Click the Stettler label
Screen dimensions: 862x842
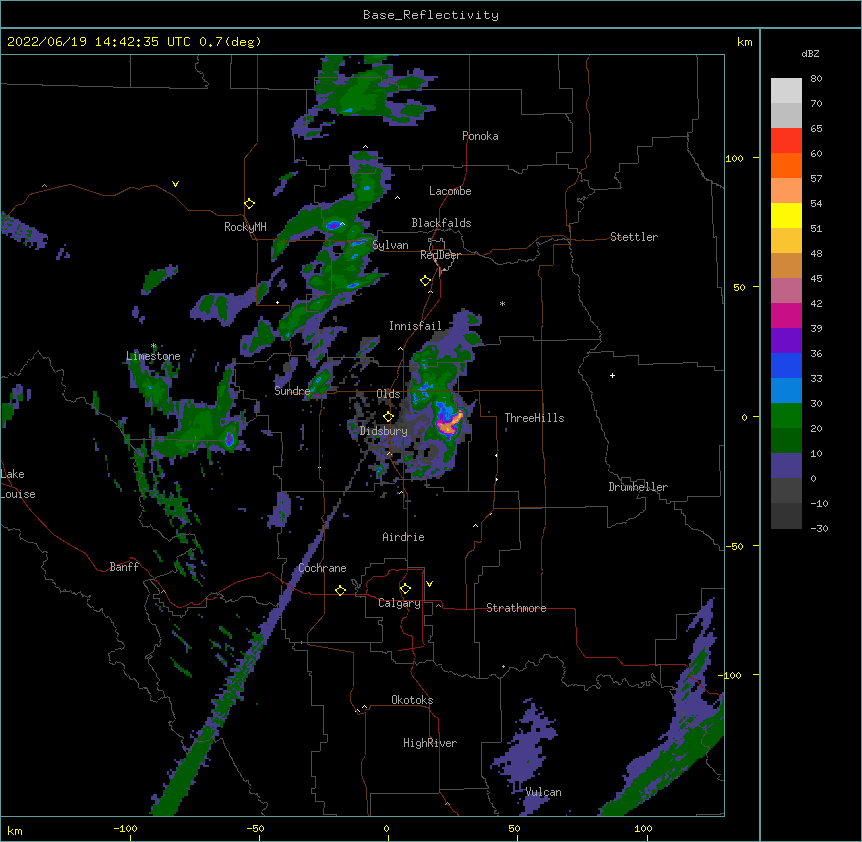(x=634, y=237)
